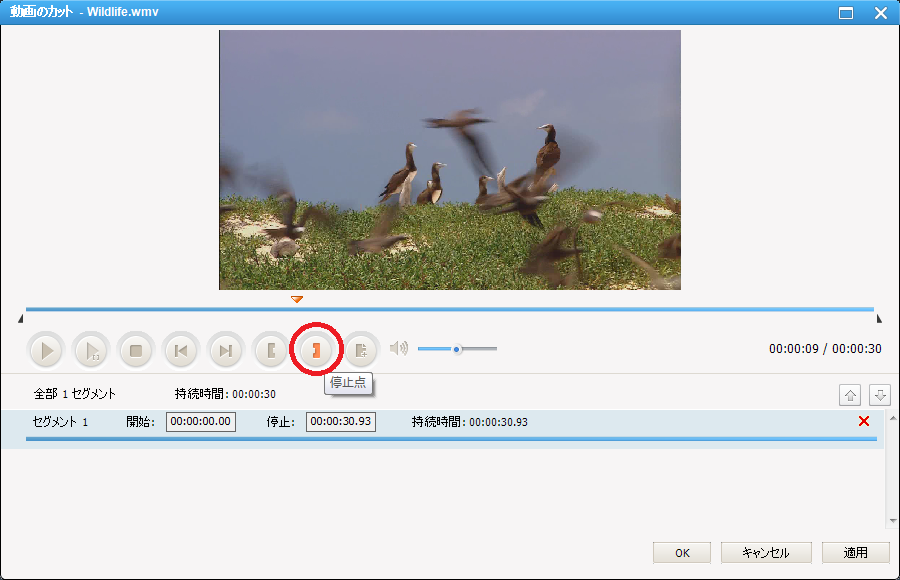
Task: Click the left trim marker on timeline
Action: tap(21, 318)
